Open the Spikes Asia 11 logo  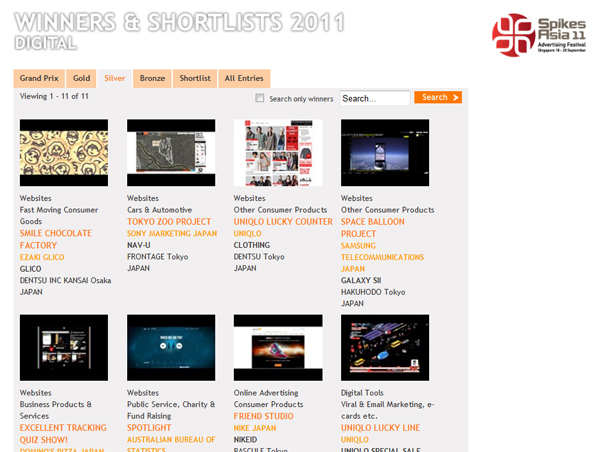click(539, 35)
